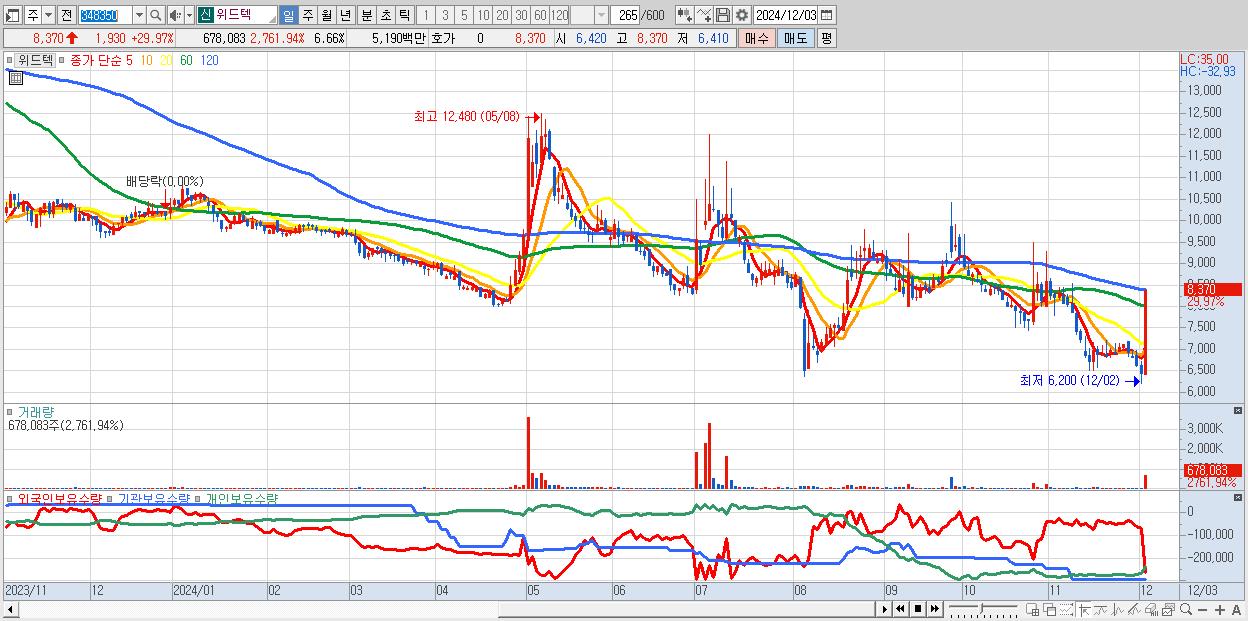
Task: Click the date field 2024/12/03
Action: click(785, 15)
